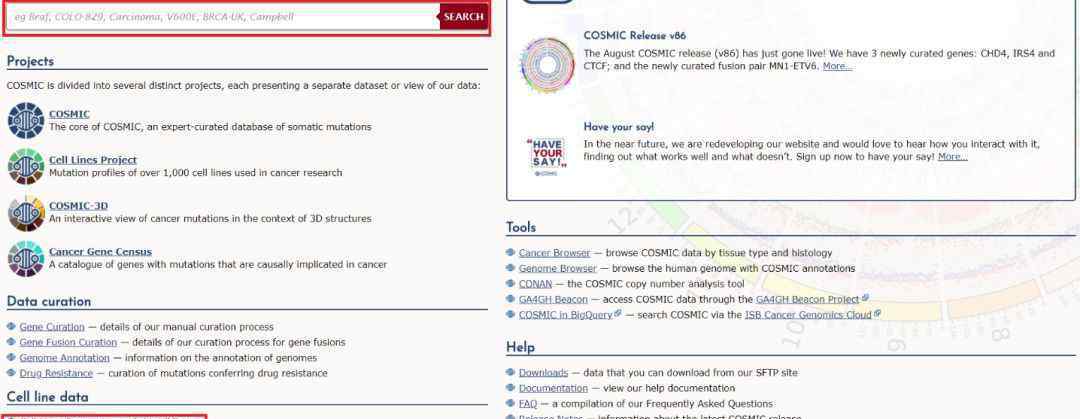The image size is (1080, 419).
Task: Select the Help section heading
Action: pos(520,347)
